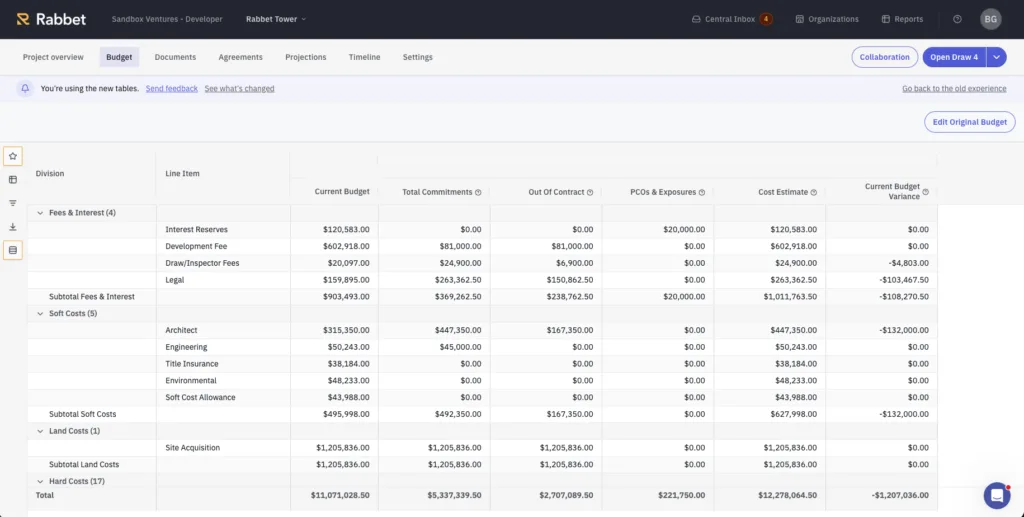This screenshot has width=1024, height=517.
Task: Select the Interest Reserves line item
Action: click(197, 230)
